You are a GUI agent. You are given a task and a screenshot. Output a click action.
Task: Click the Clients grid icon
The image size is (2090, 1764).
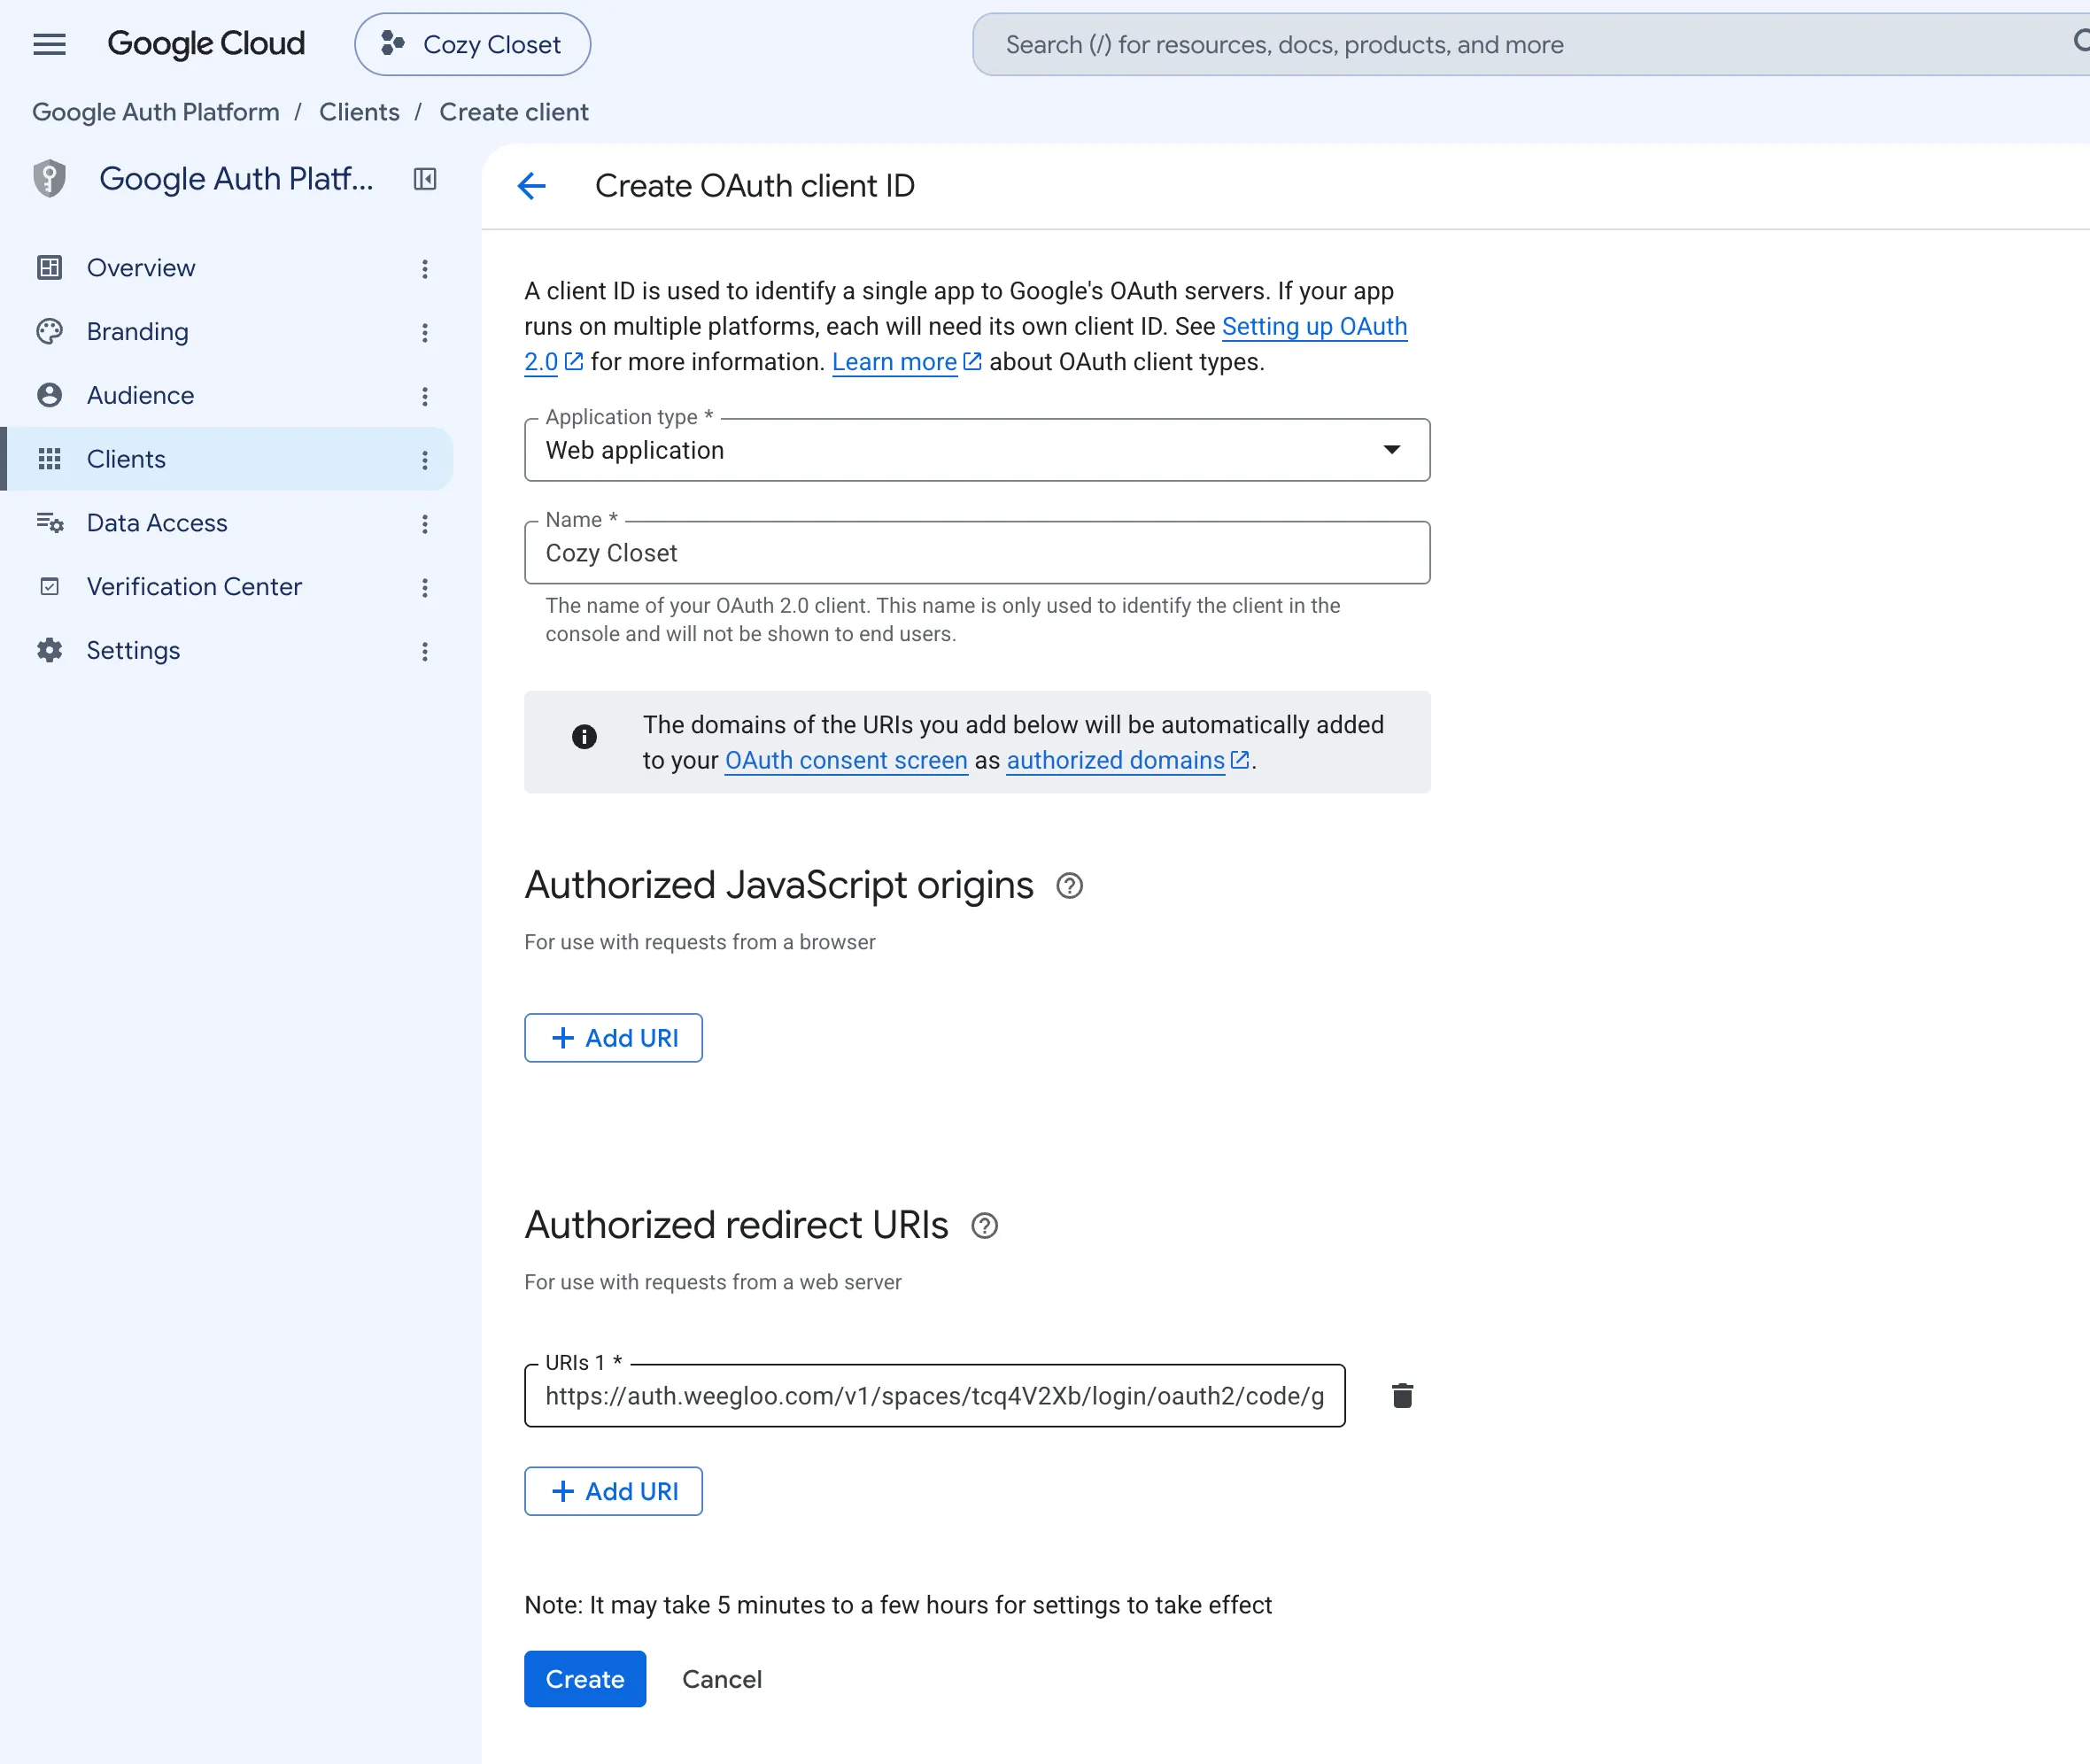(49, 459)
